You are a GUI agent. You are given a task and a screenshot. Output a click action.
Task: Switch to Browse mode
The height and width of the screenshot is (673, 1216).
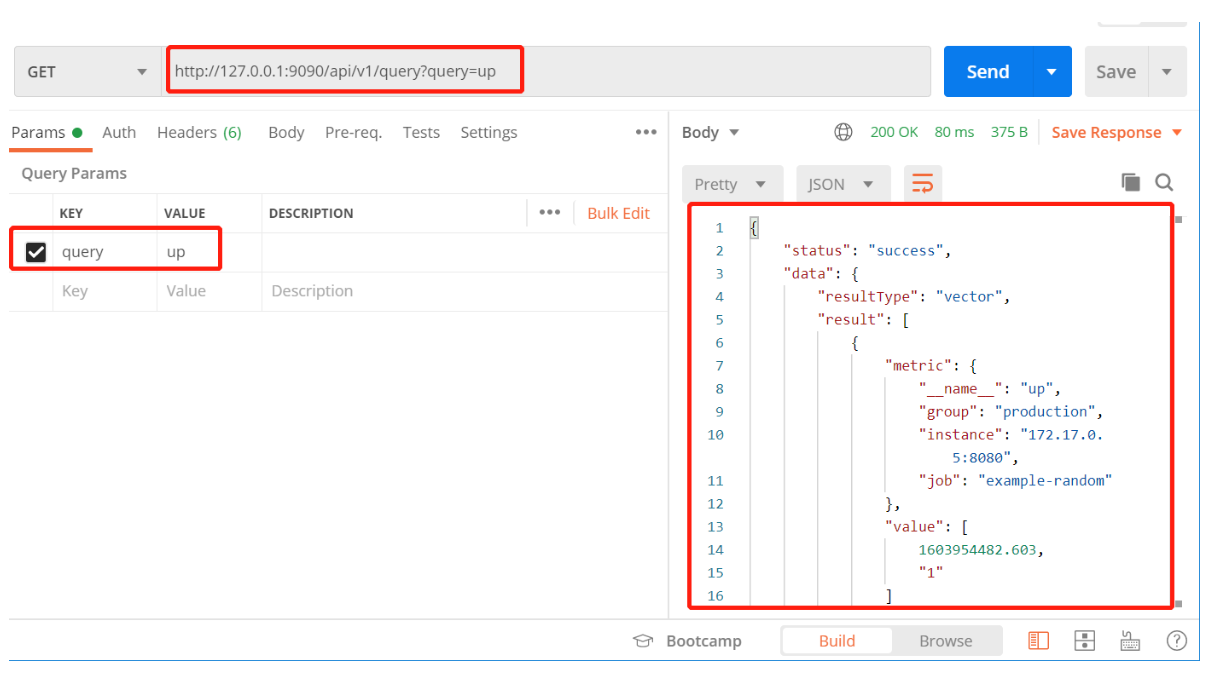click(946, 641)
